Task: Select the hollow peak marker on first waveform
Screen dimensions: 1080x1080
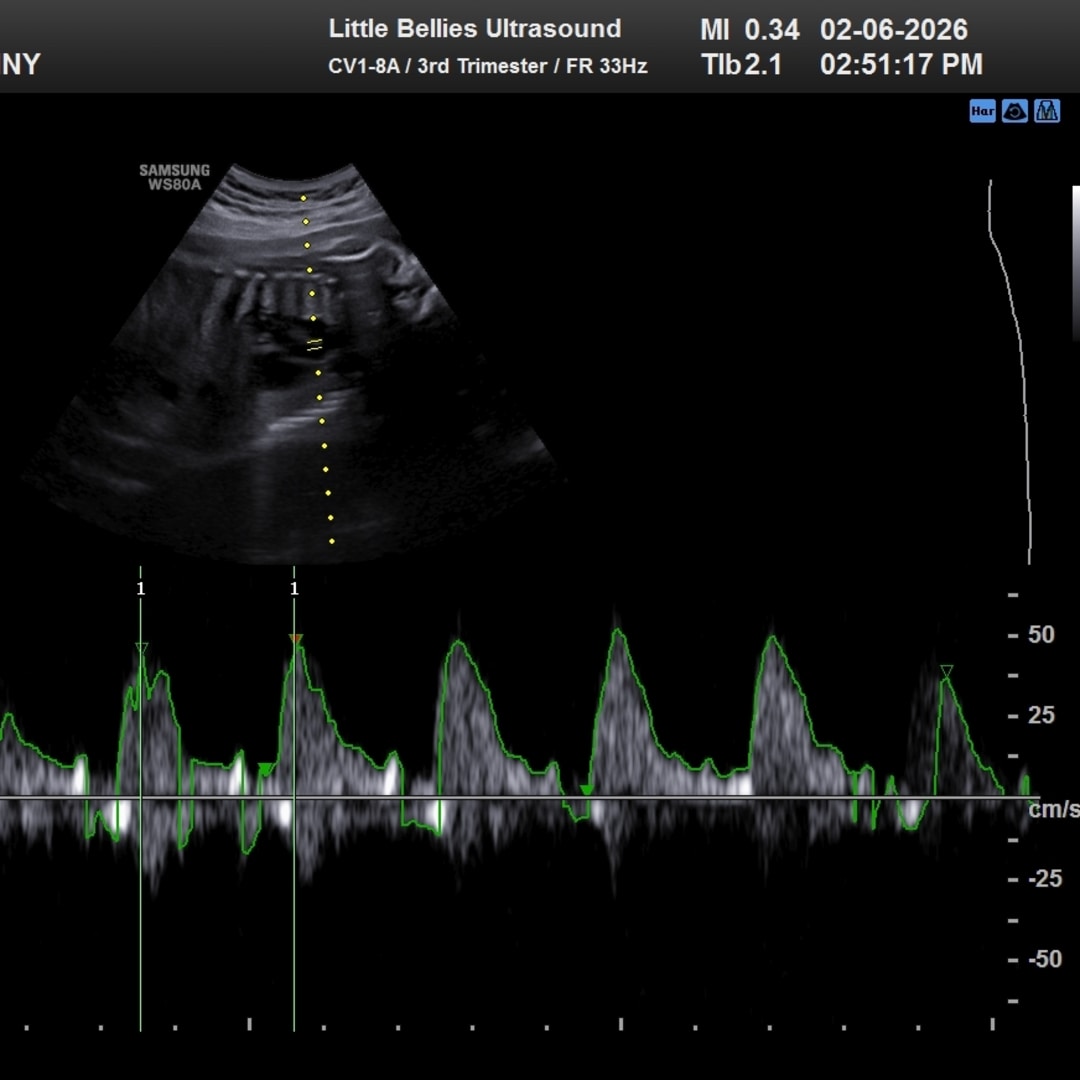Action: 141,649
